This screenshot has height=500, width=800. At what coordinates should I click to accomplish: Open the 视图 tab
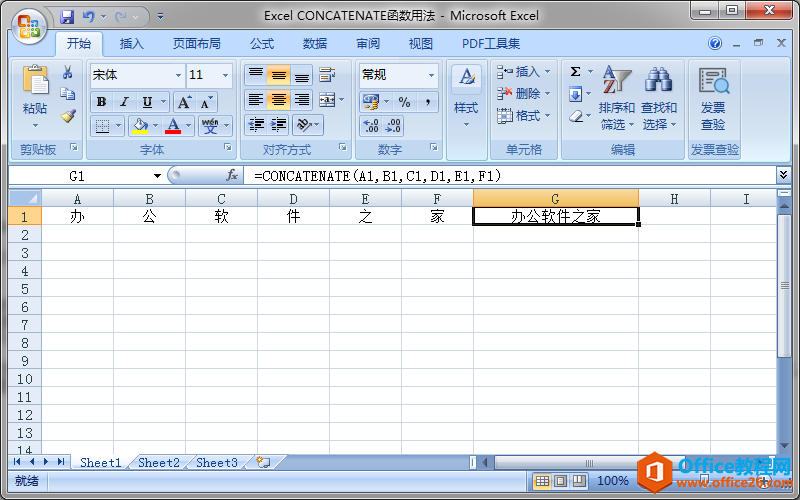coord(421,44)
